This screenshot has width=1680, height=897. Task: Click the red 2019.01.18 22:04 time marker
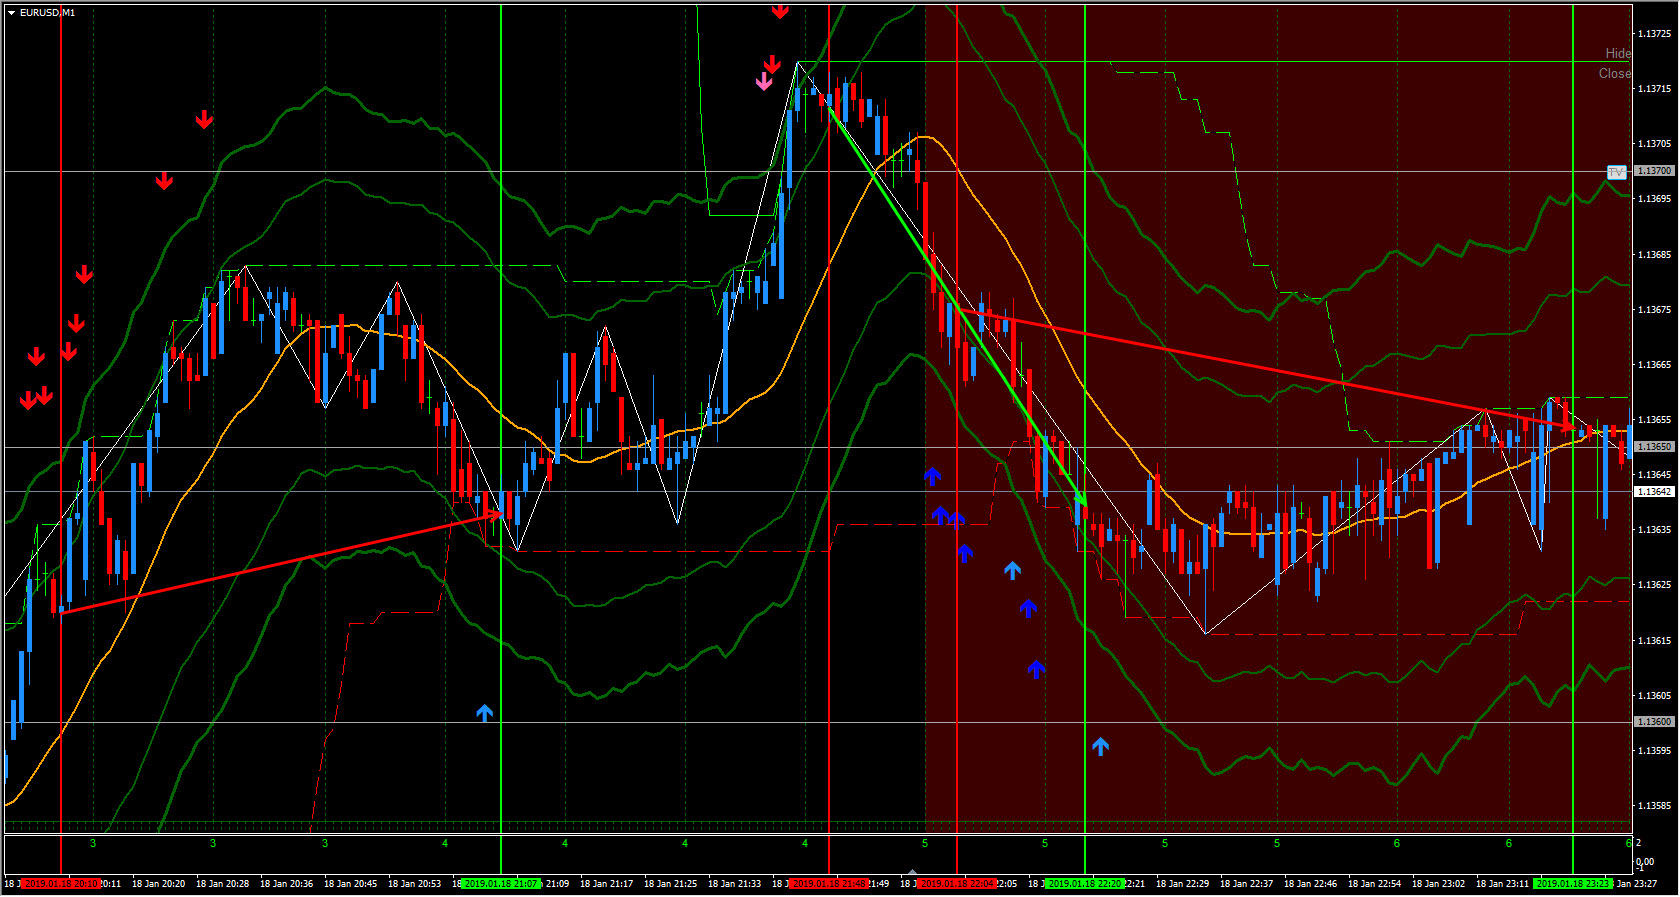(x=957, y=884)
